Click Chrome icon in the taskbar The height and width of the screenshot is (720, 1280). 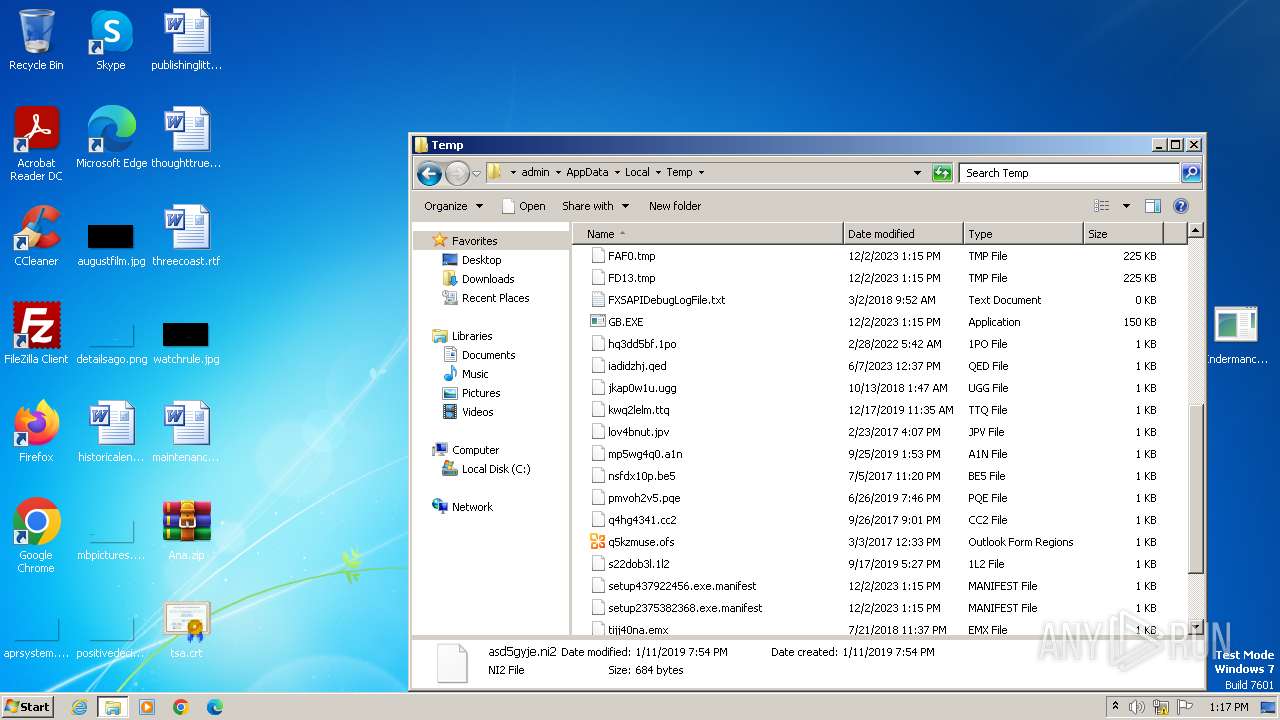pyautogui.click(x=181, y=707)
